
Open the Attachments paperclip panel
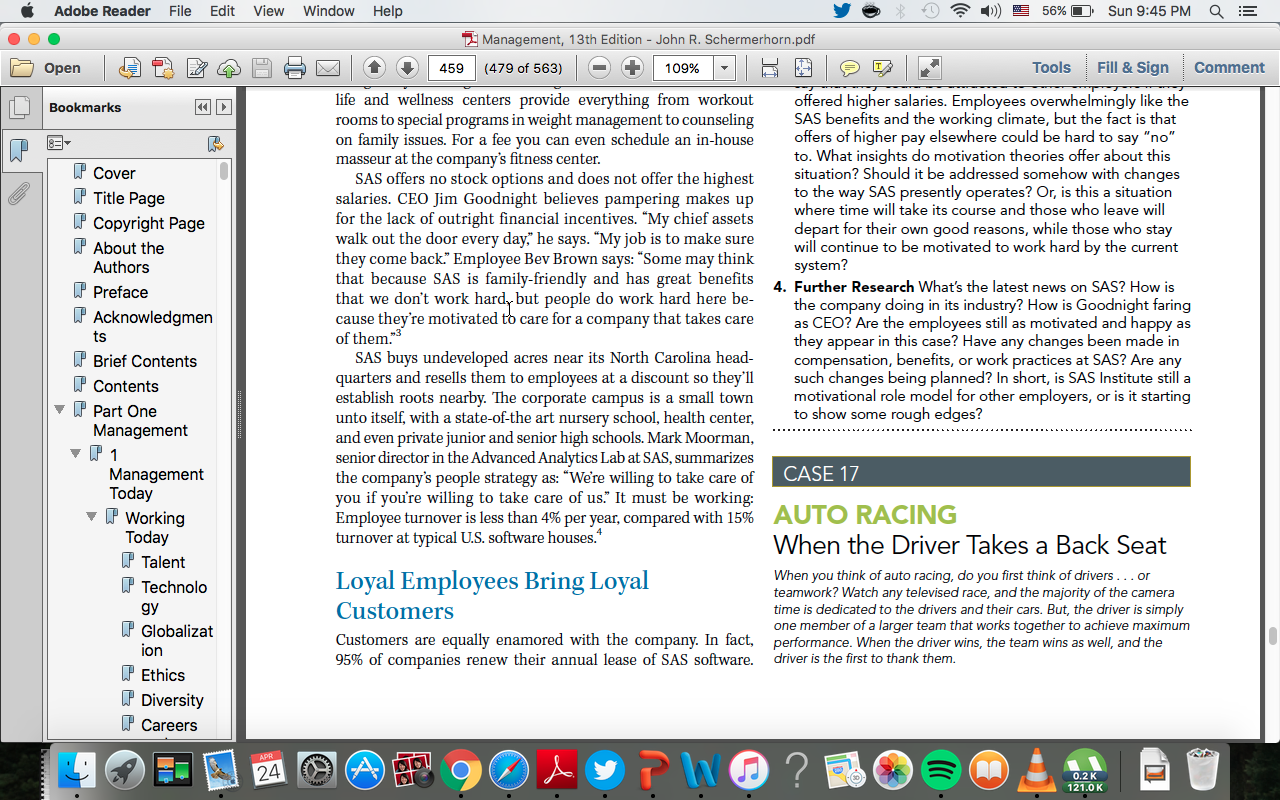pos(18,193)
